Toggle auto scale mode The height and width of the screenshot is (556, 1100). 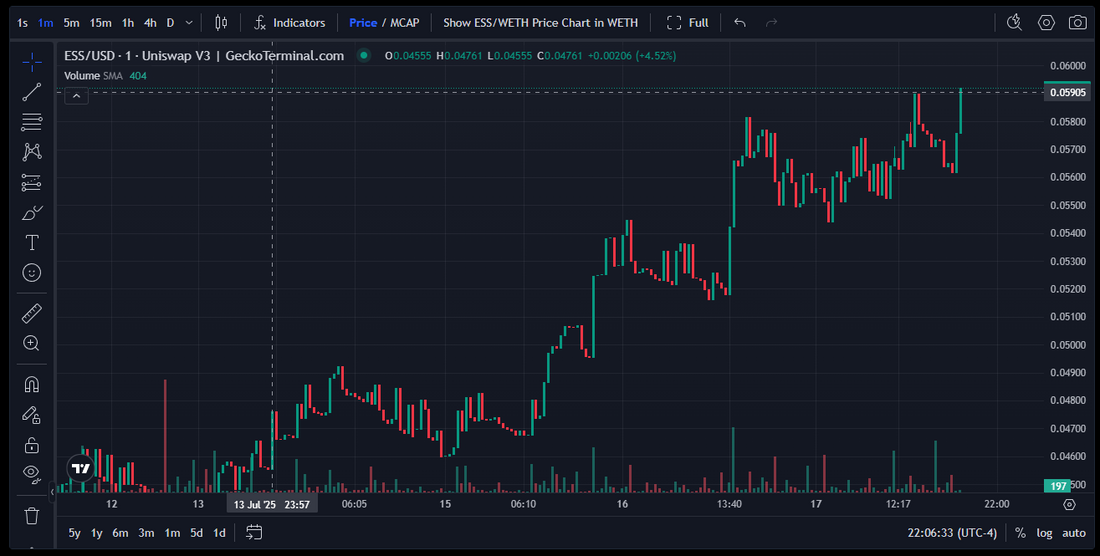[1074, 533]
